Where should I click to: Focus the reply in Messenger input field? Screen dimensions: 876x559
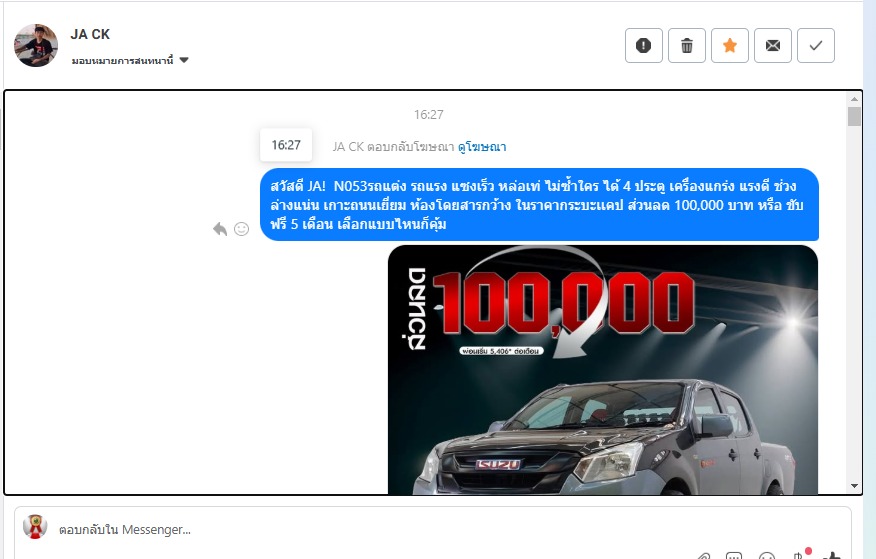click(432, 529)
